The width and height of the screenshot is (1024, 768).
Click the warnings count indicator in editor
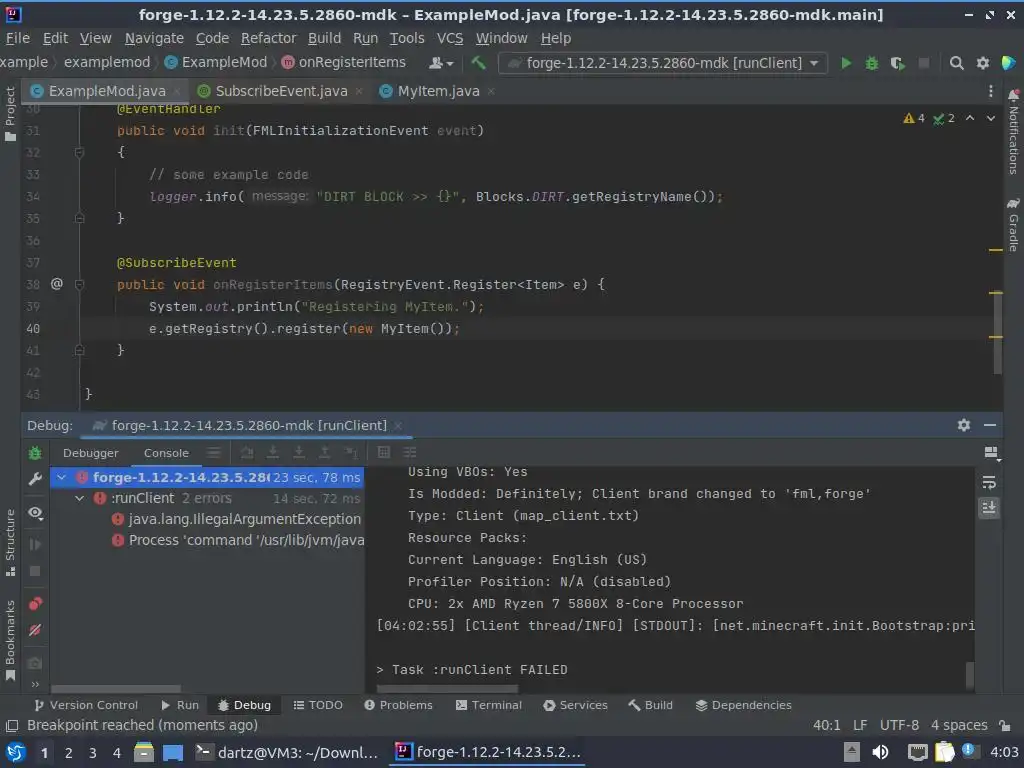click(914, 118)
